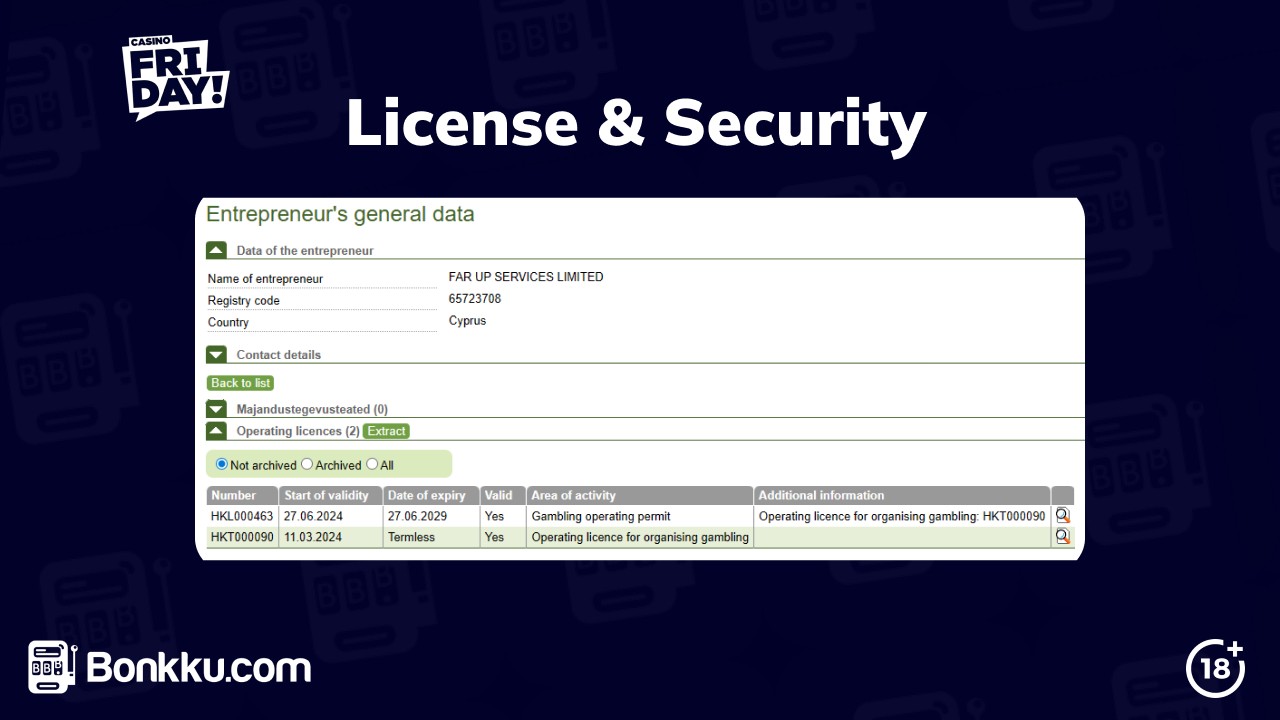The width and height of the screenshot is (1280, 720).
Task: Click the expiry date 27.06.2029
Action: point(417,517)
